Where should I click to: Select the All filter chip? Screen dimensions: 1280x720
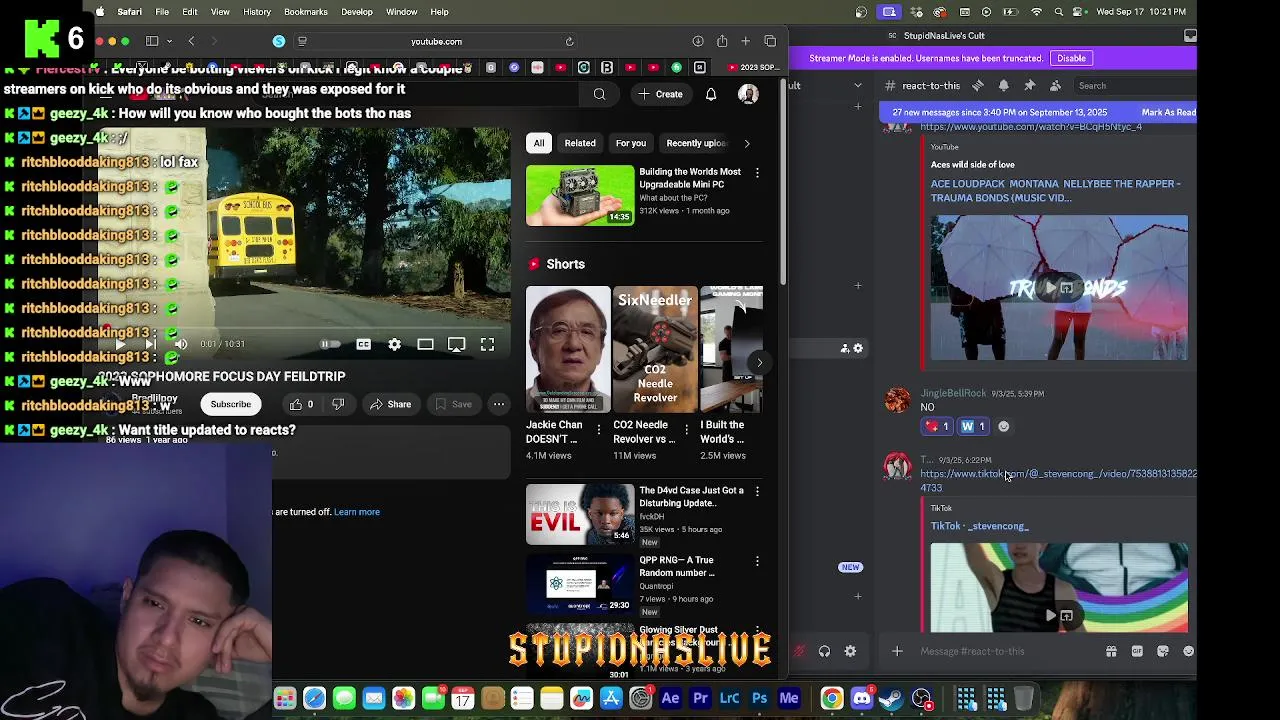coord(538,143)
